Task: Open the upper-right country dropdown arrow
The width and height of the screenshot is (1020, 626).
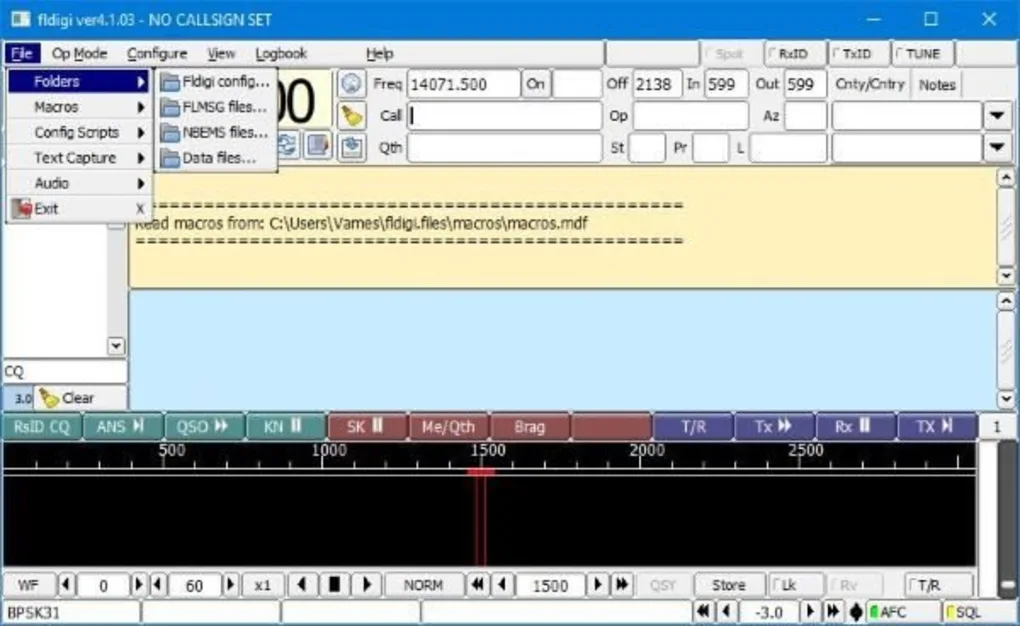Action: click(996, 116)
